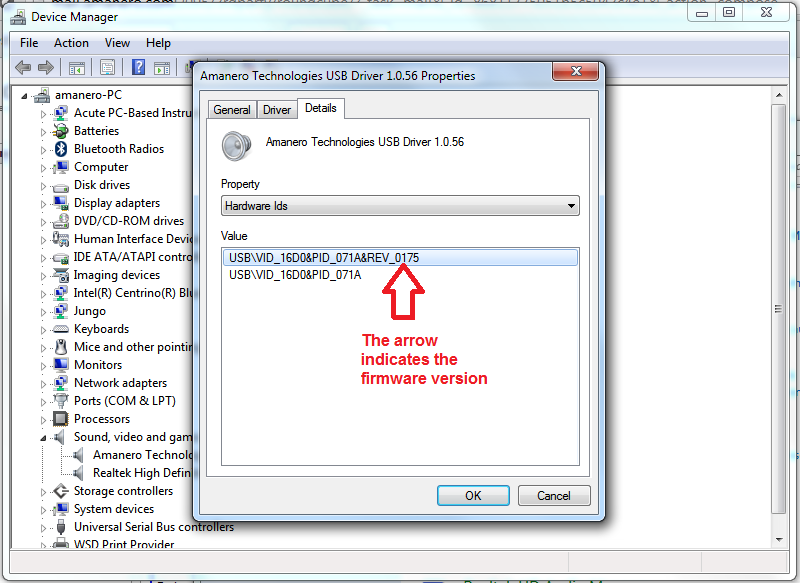Expand the Jungo node
The width and height of the screenshot is (800, 583).
43,312
